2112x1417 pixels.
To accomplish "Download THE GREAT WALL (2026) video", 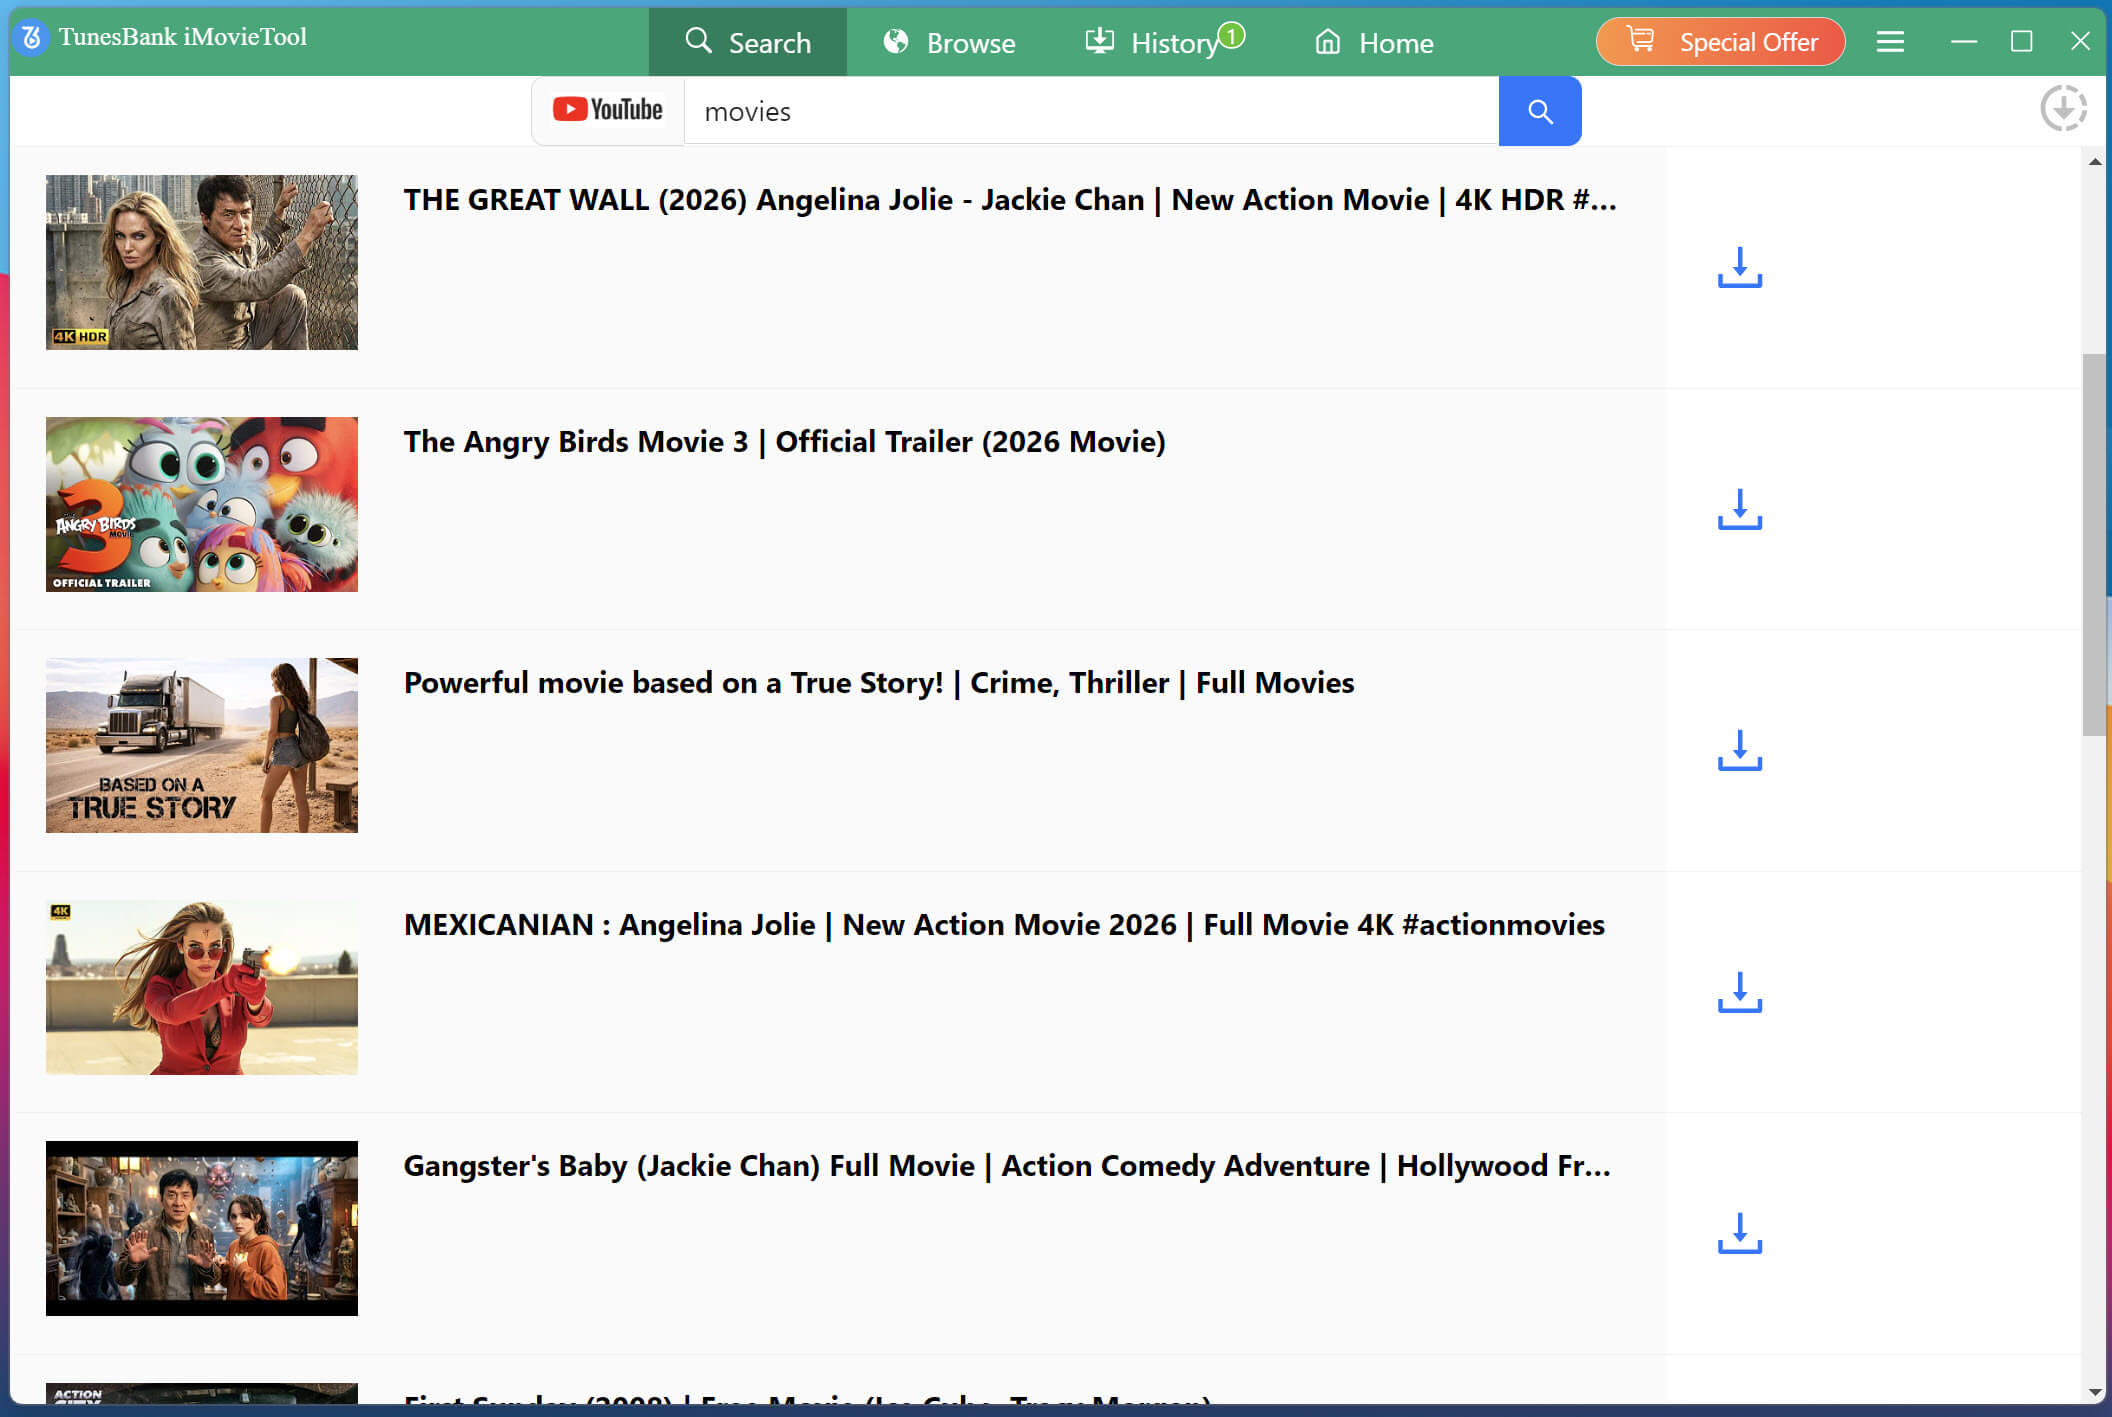I will (x=1740, y=267).
